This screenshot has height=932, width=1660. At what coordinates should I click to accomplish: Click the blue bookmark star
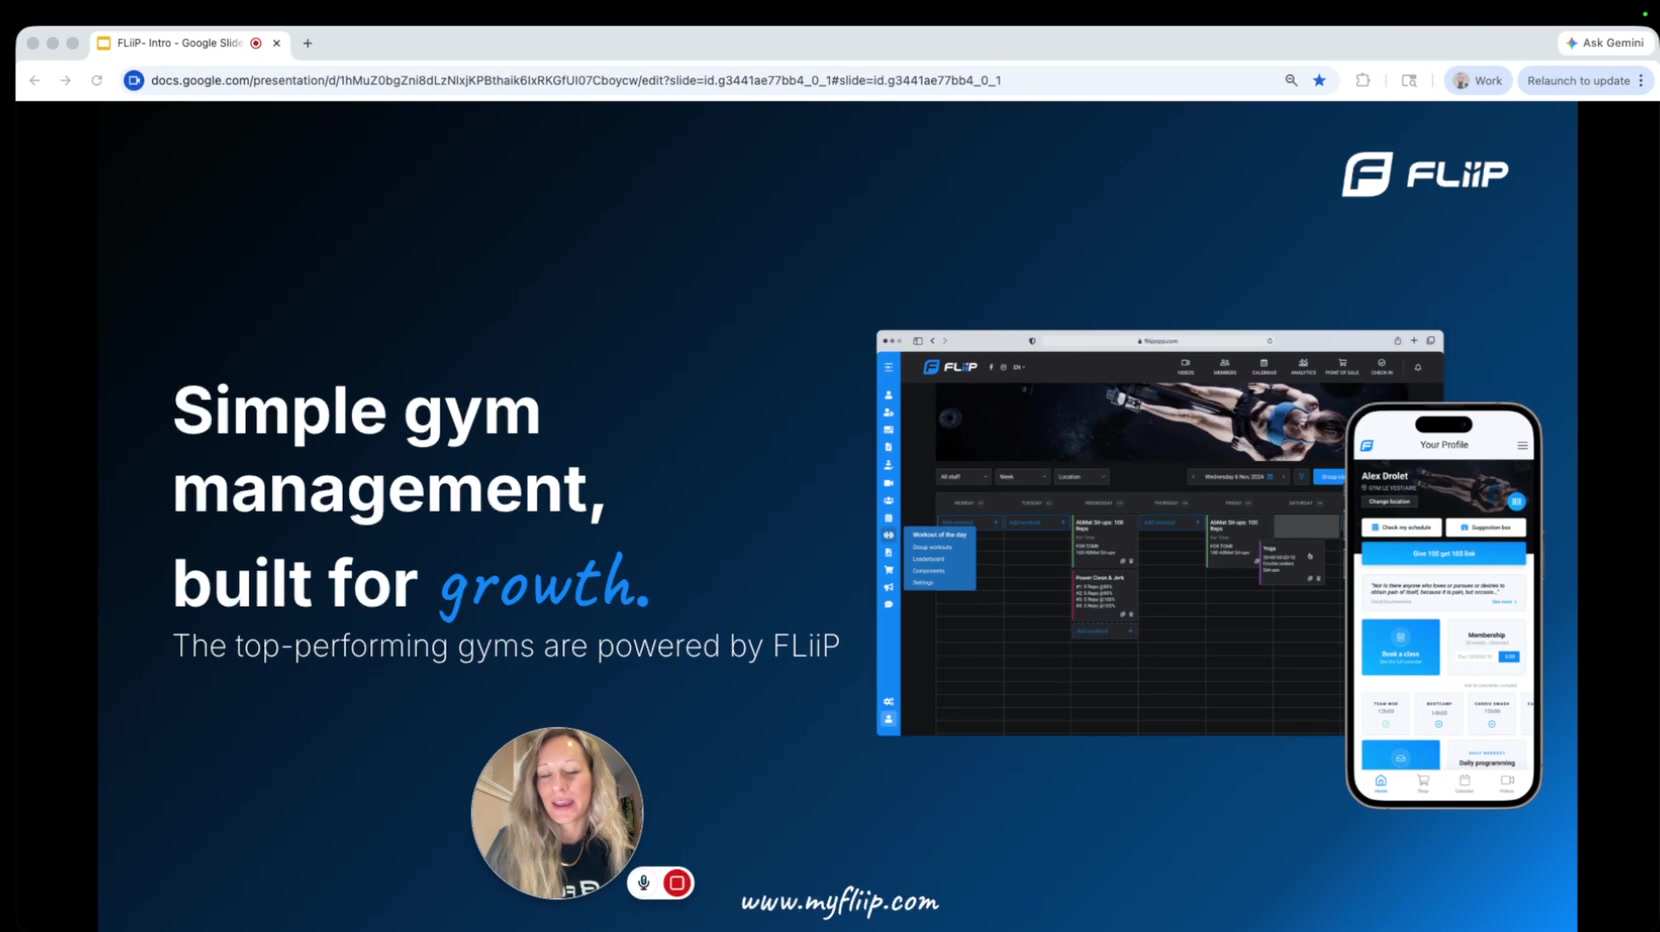point(1319,80)
